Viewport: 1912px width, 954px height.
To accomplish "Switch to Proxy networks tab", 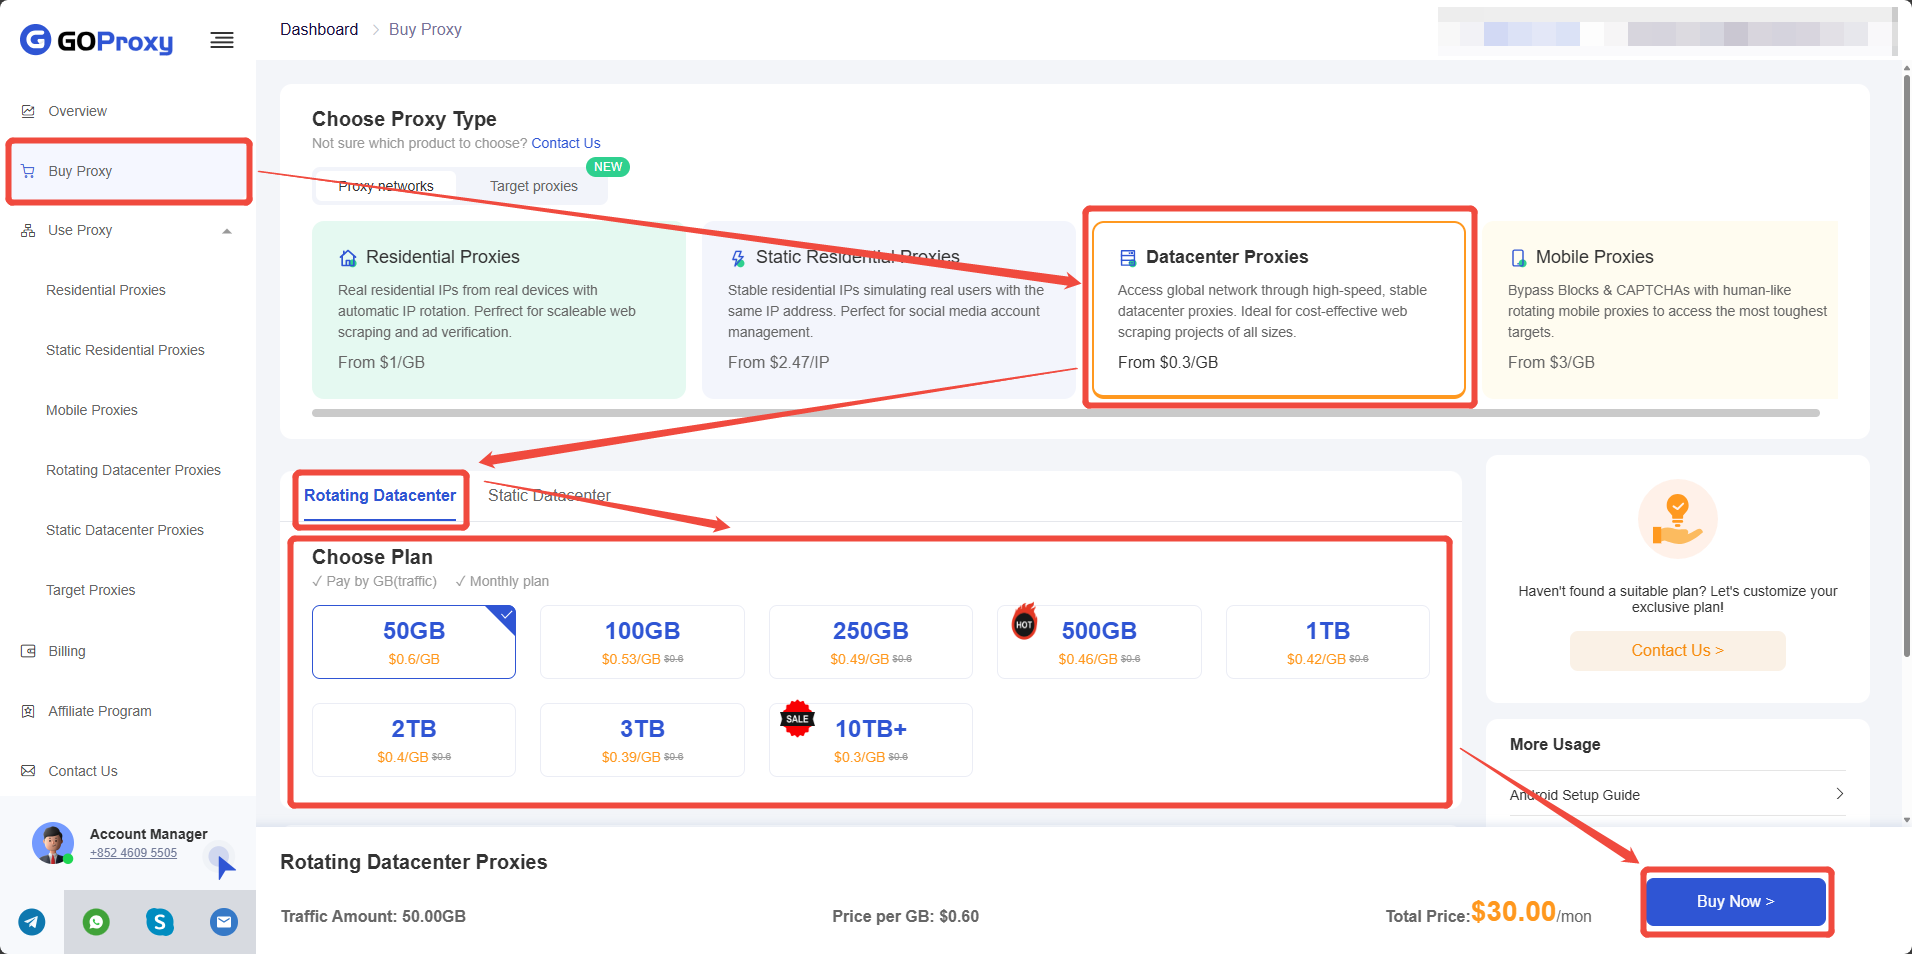I will point(386,186).
